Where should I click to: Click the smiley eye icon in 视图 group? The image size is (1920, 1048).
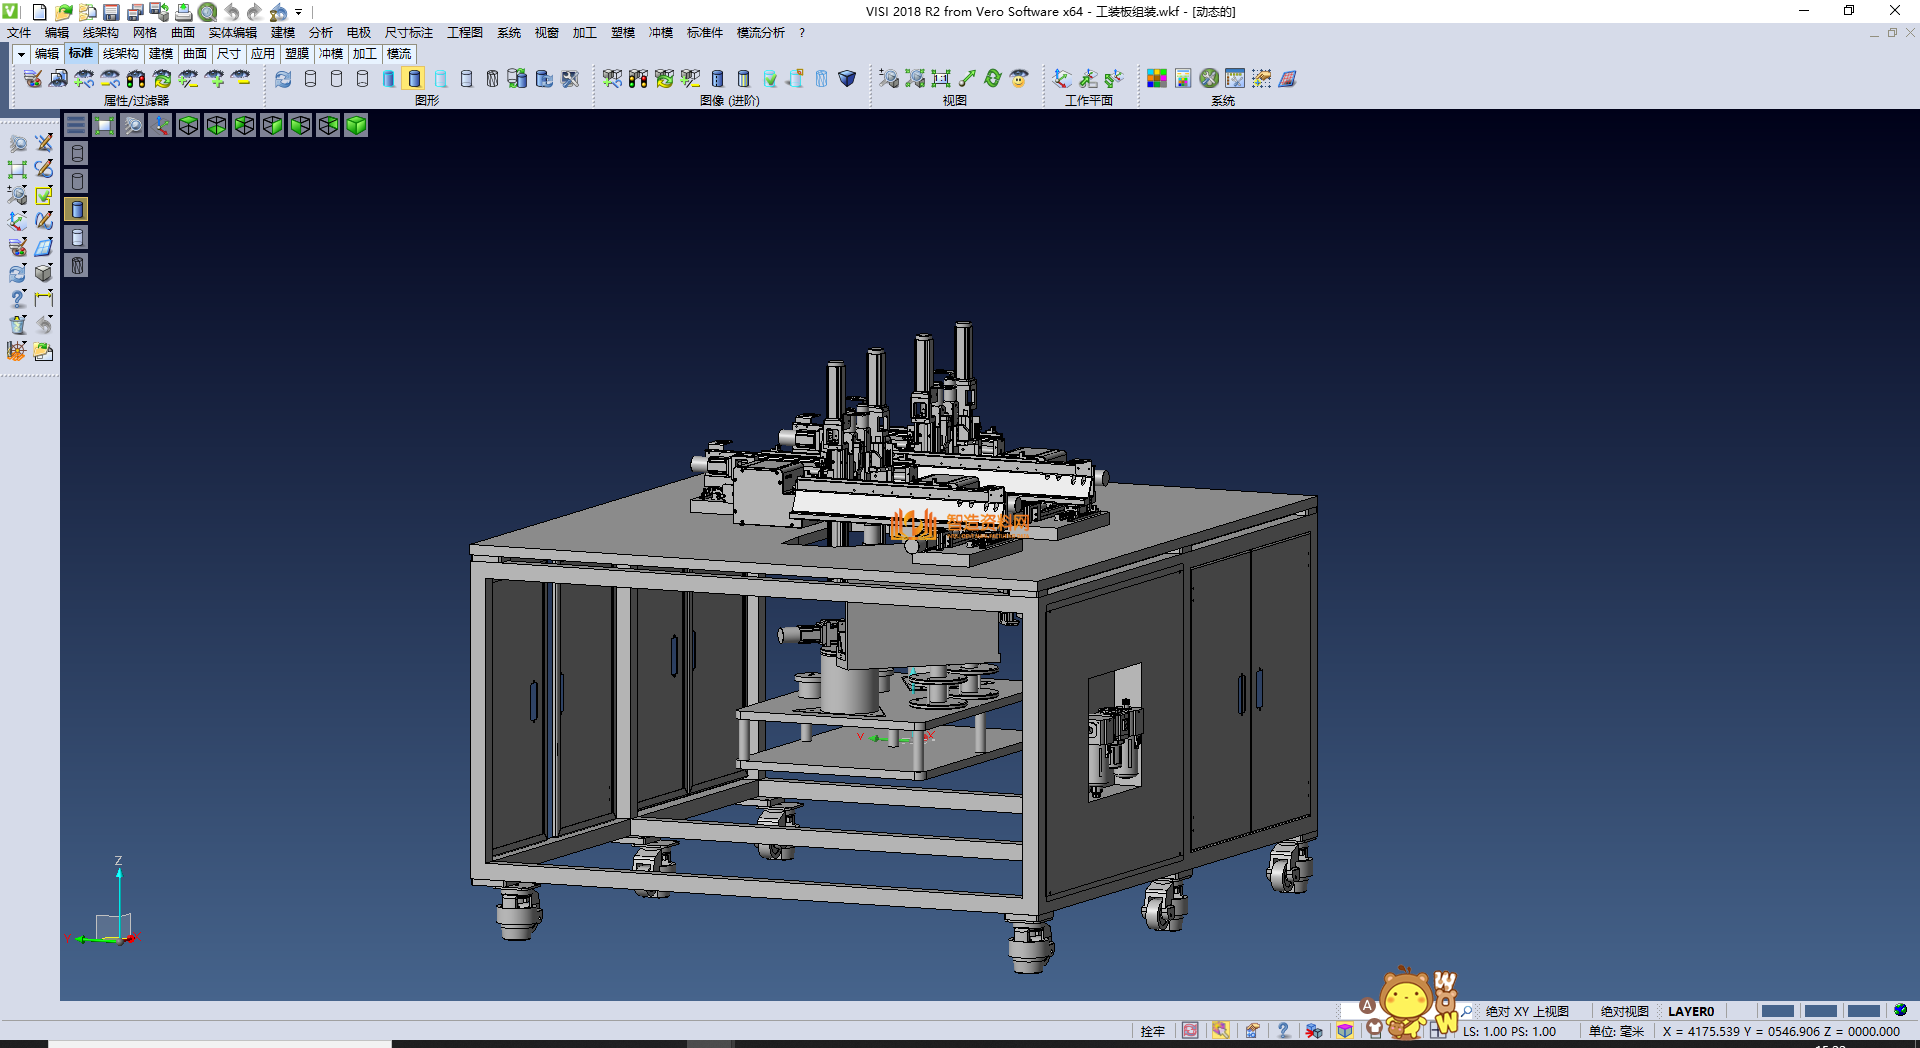[1019, 79]
